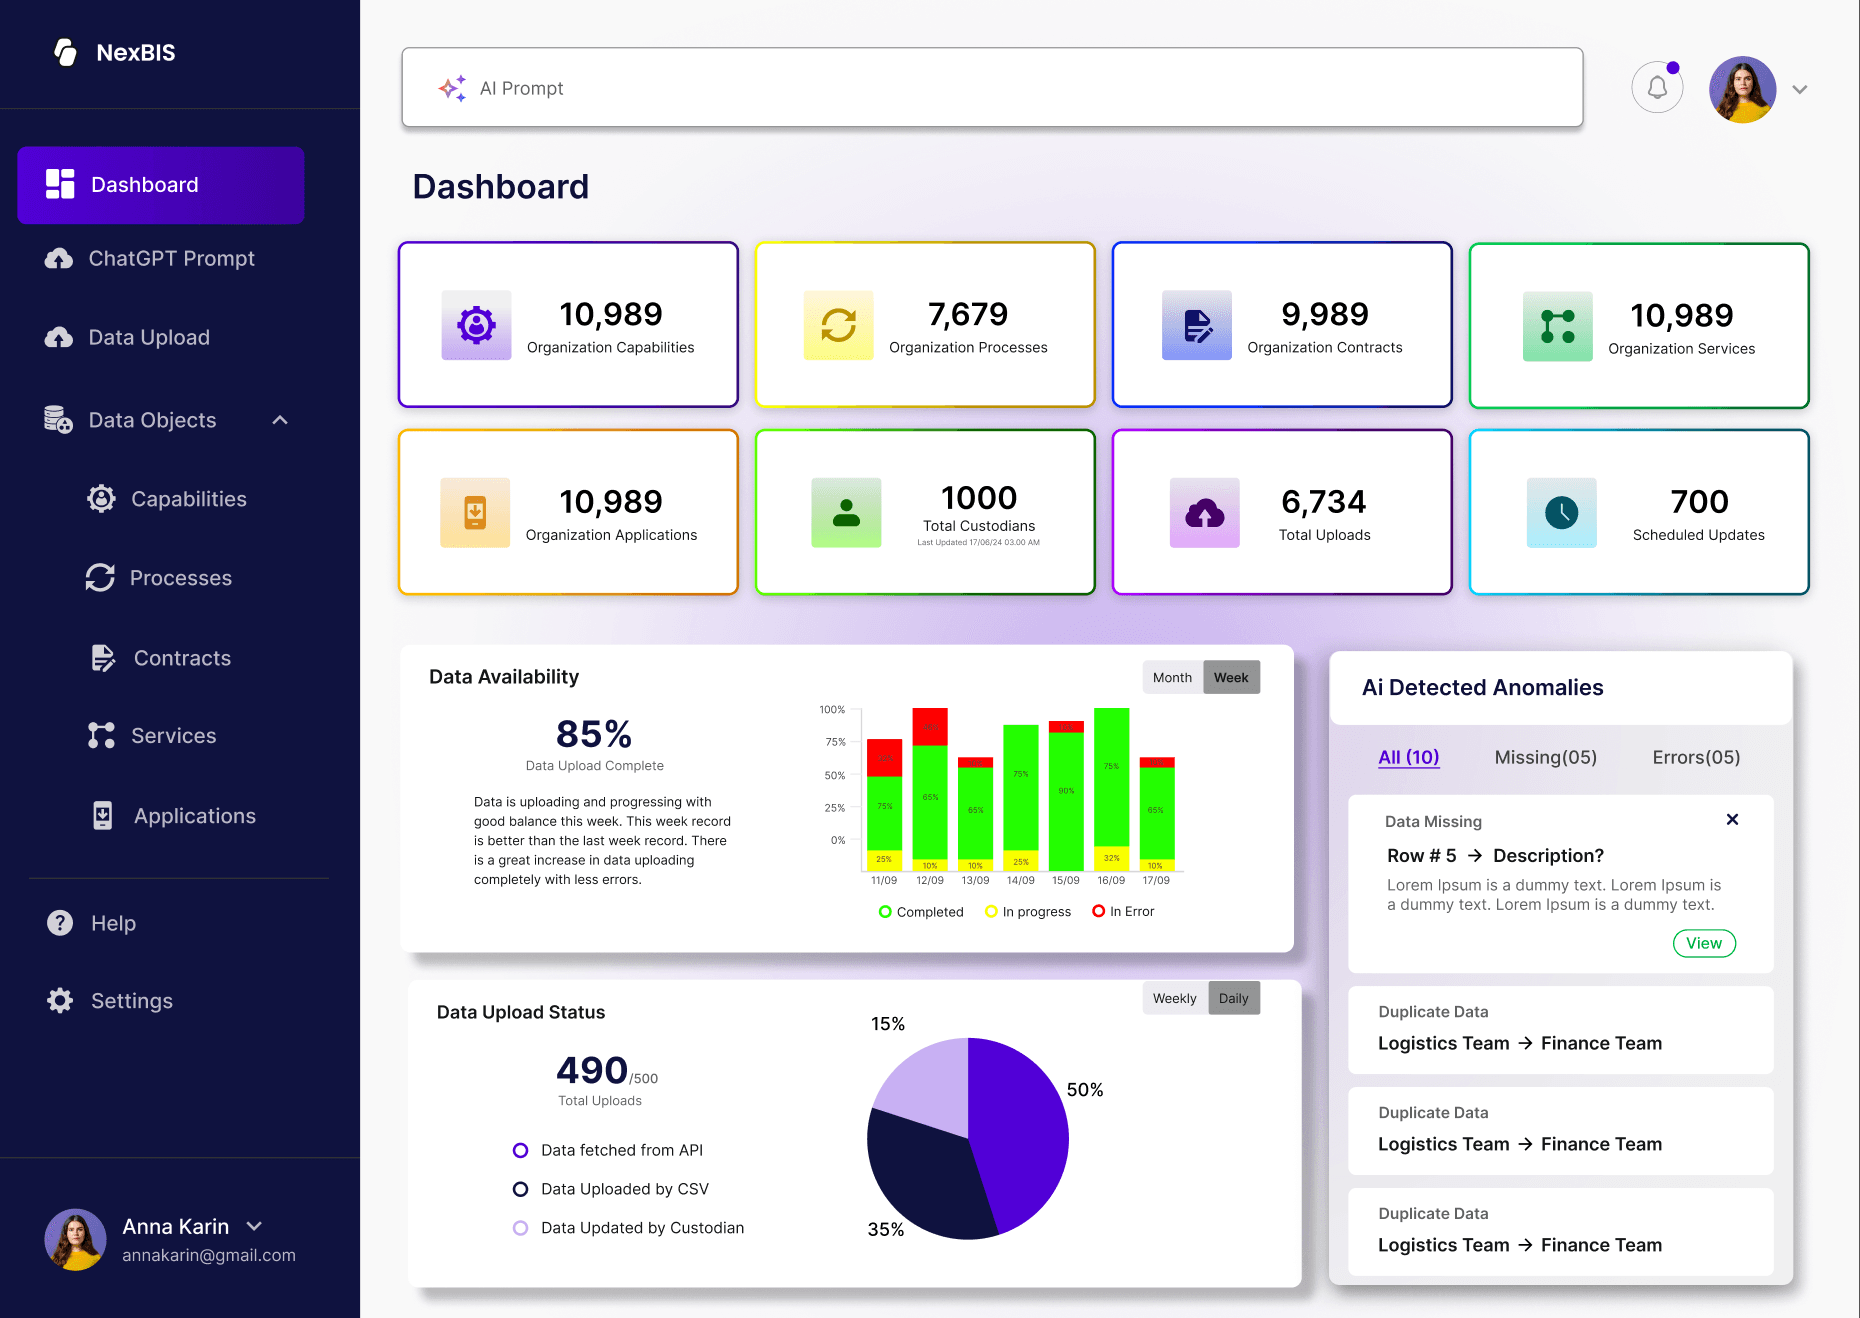
Task: Close the Data Missing anomaly card
Action: click(1732, 819)
